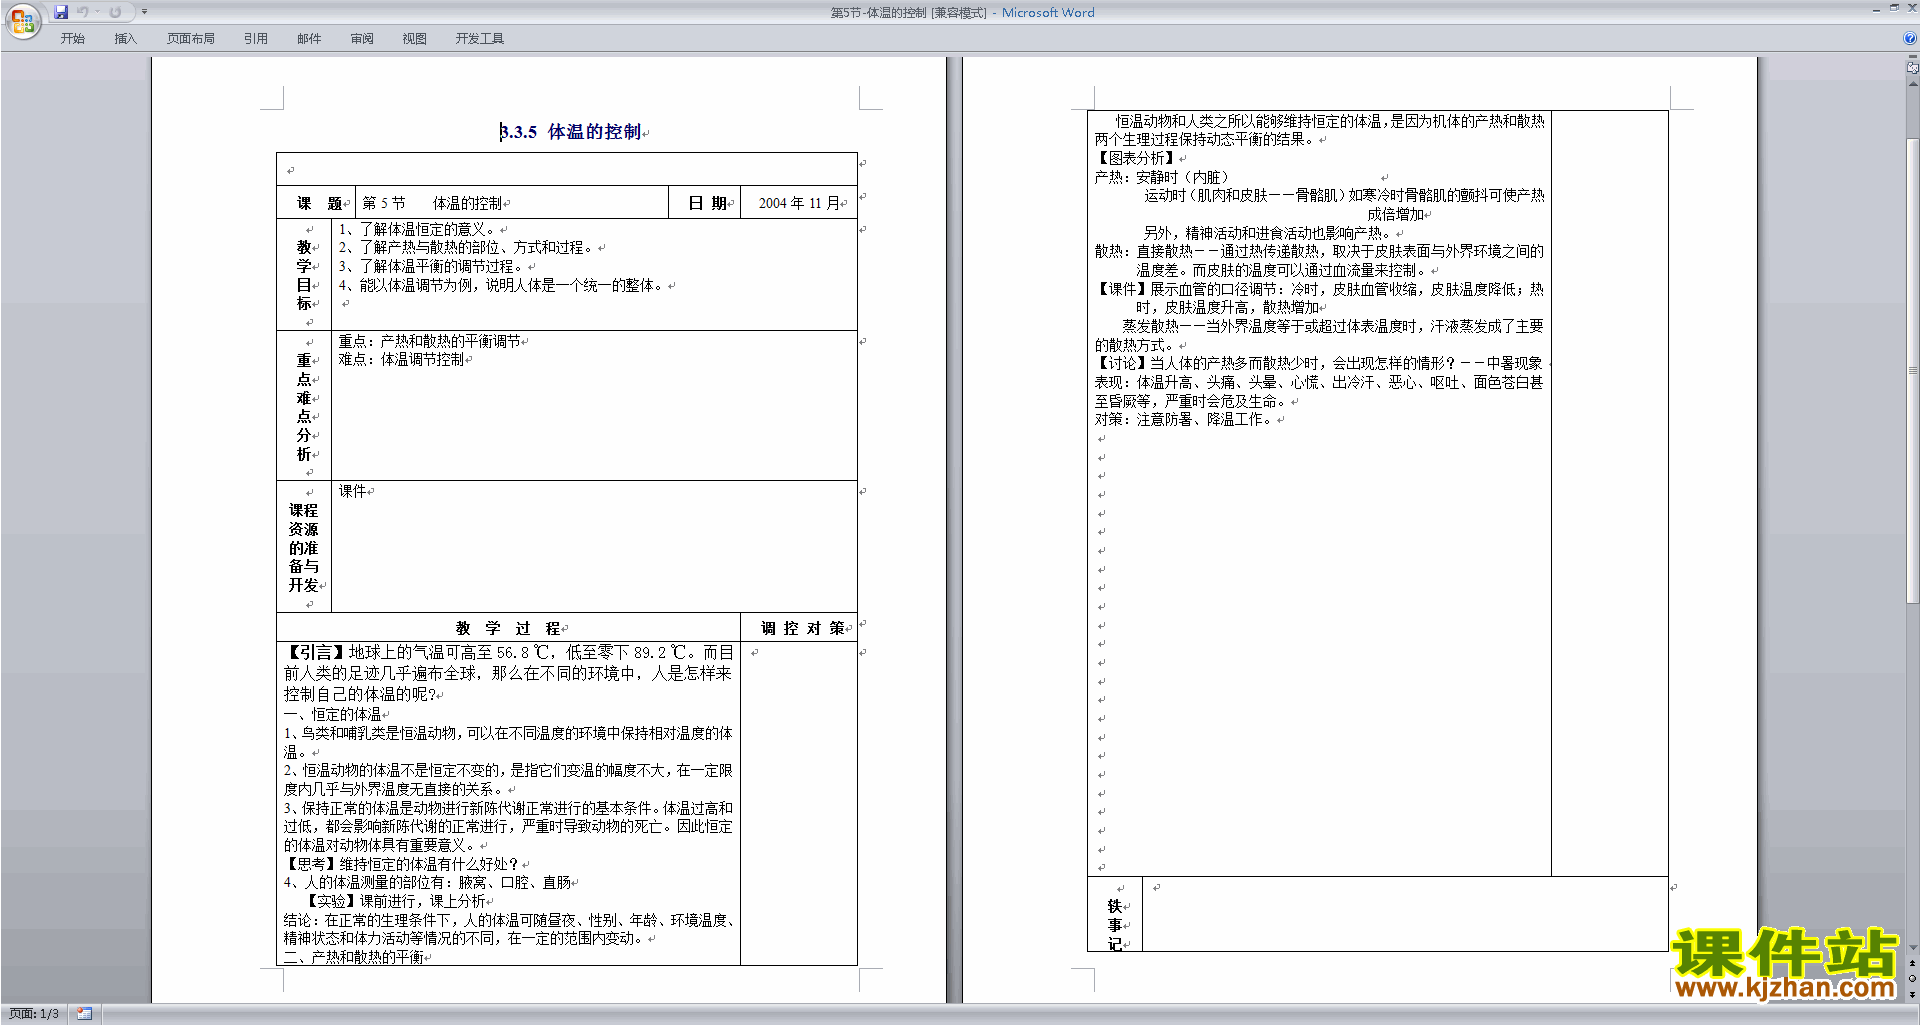Image resolution: width=1920 pixels, height=1025 pixels.
Task: Open the Office button menu
Action: point(22,20)
